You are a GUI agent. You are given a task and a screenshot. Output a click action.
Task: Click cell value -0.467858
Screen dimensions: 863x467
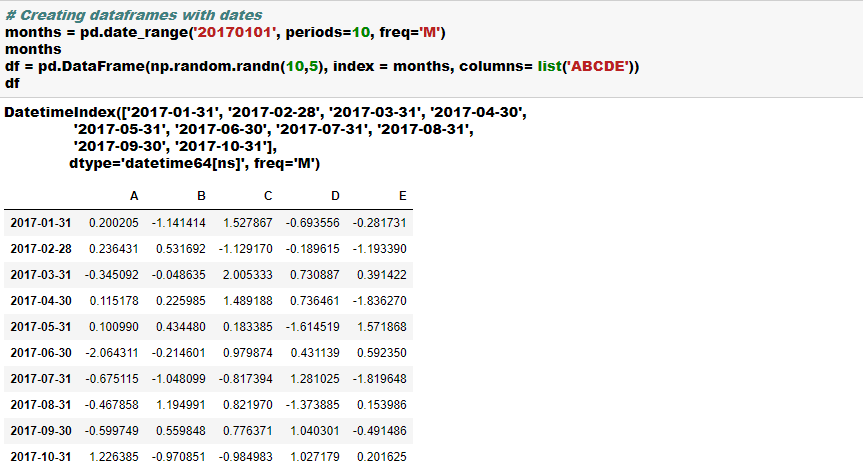112,405
